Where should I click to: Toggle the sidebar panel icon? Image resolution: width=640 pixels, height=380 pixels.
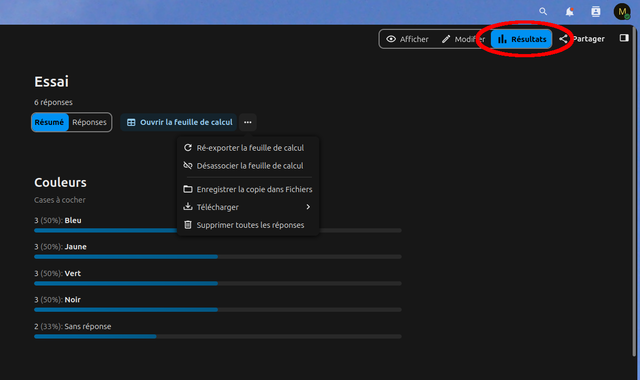[624, 38]
